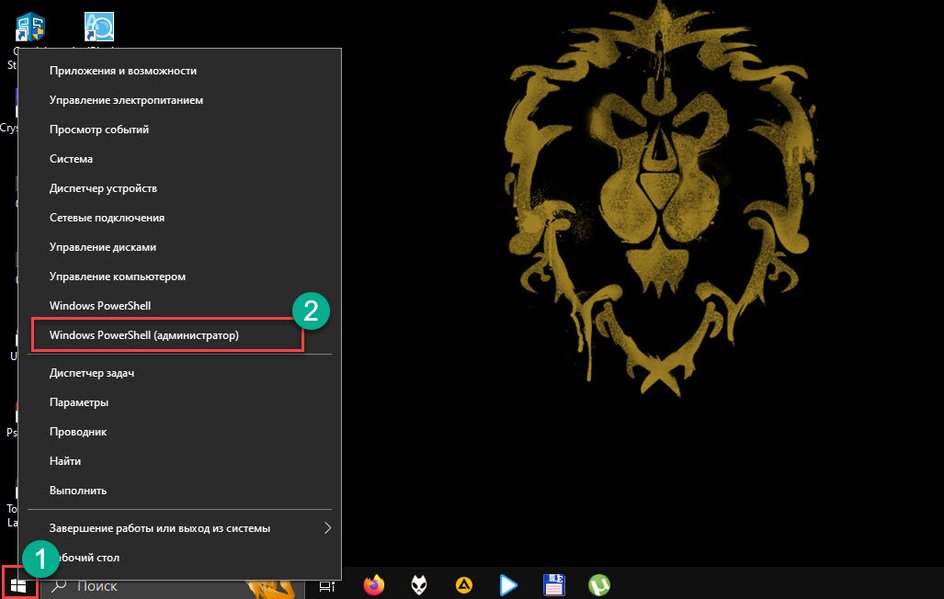Select the desktop shortcut with magnifier icon
The image size is (944, 599).
(99, 27)
